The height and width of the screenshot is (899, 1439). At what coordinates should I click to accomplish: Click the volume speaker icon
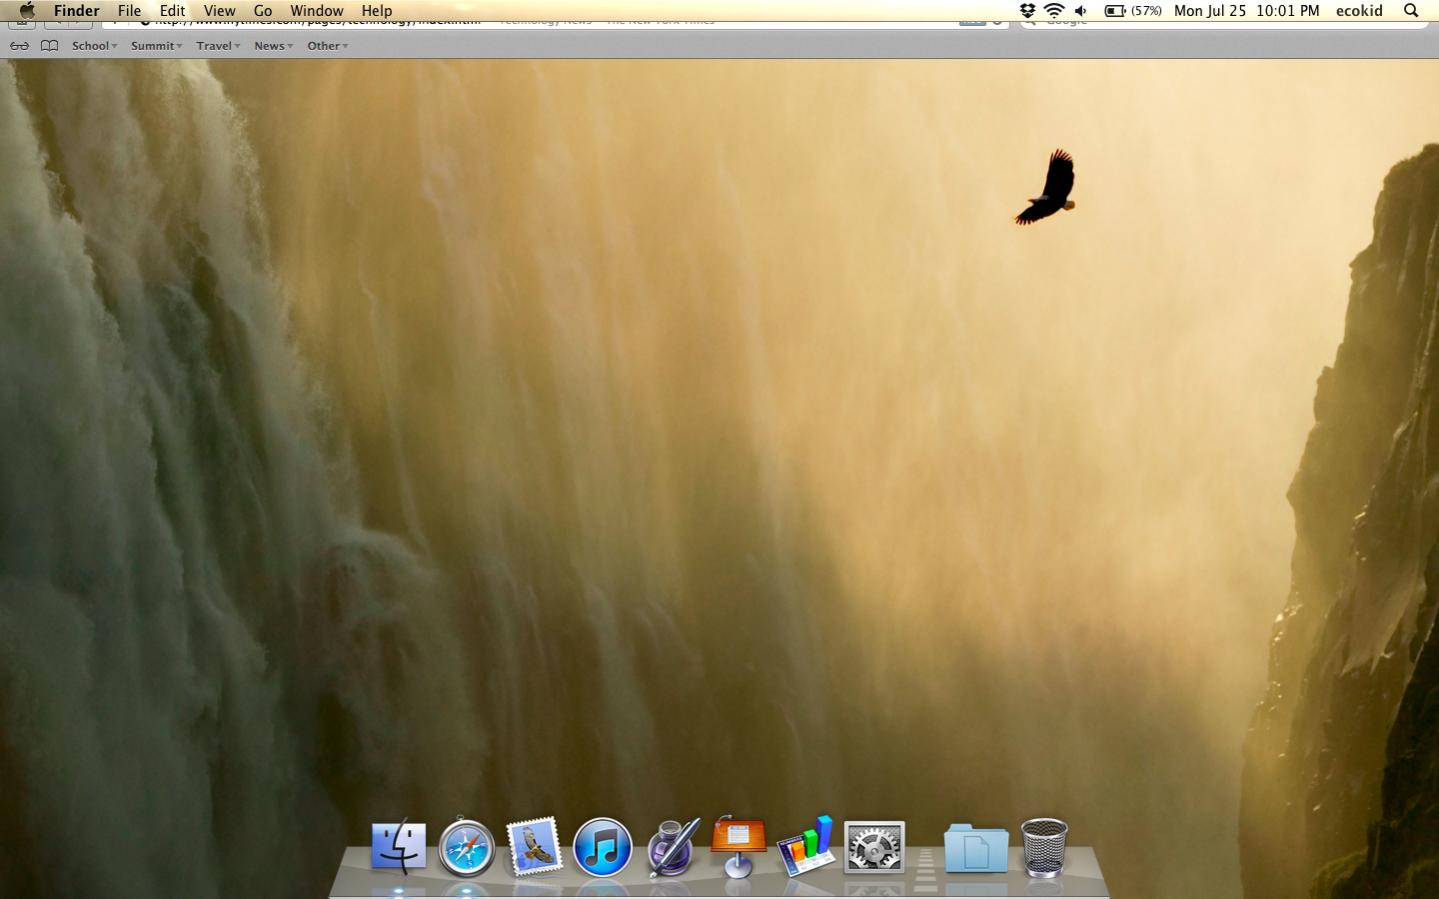pyautogui.click(x=1081, y=10)
